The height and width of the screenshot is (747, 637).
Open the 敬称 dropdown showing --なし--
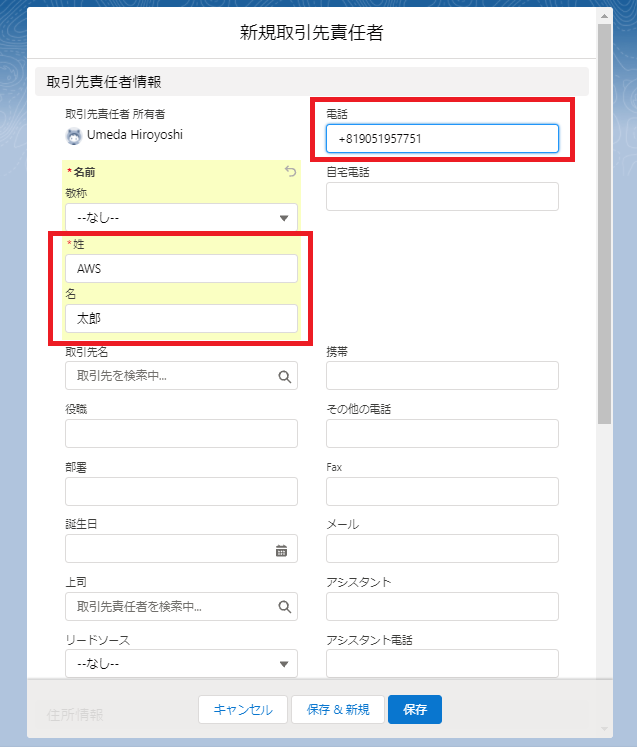(x=182, y=218)
